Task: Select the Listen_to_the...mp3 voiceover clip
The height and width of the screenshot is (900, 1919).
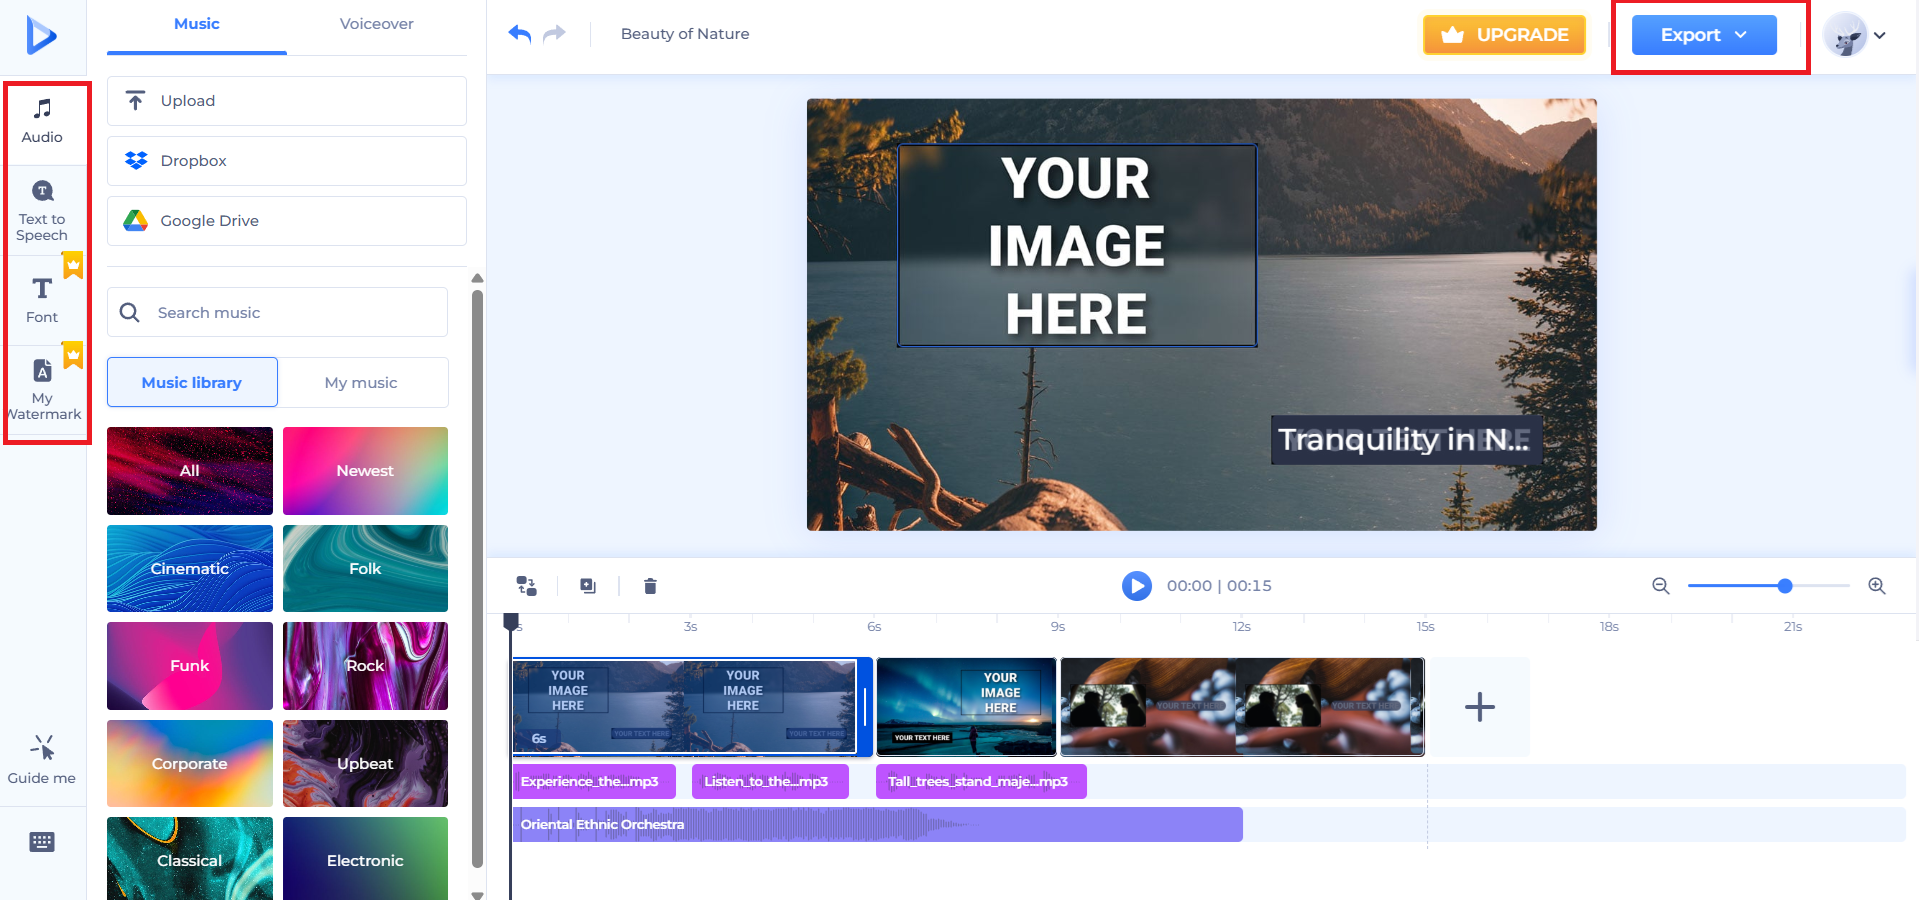Action: pos(770,782)
